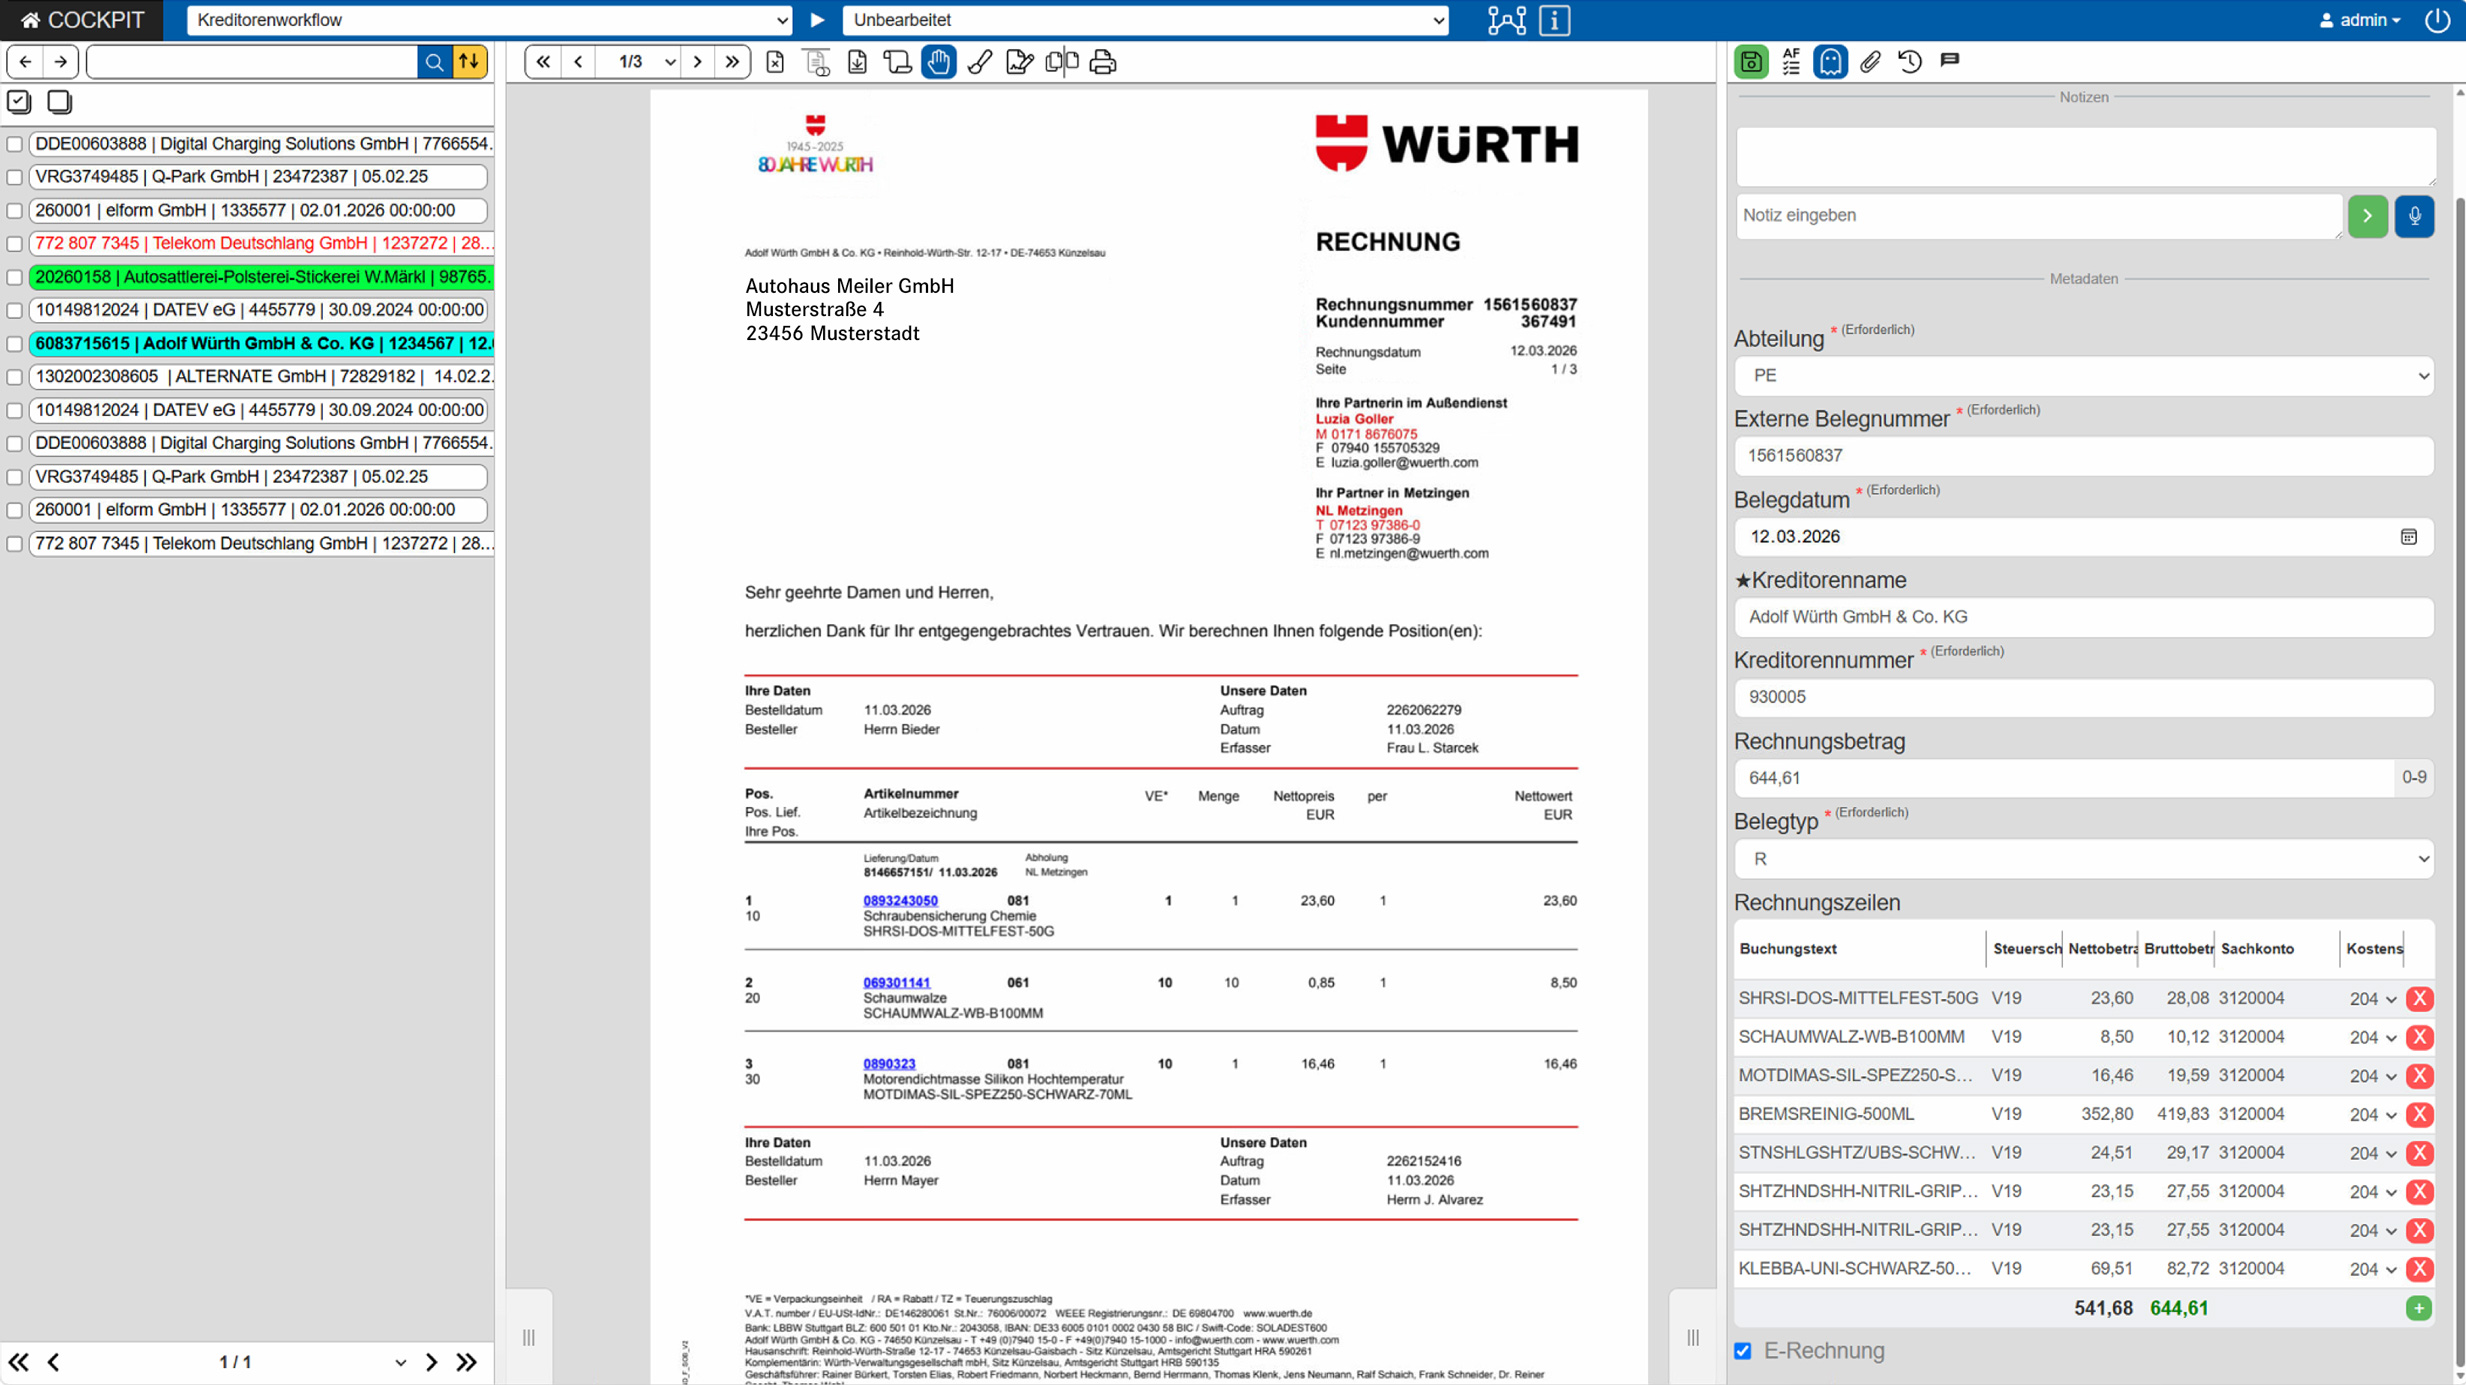Run workflow with play arrow button
The width and height of the screenshot is (2466, 1385).
[x=817, y=20]
